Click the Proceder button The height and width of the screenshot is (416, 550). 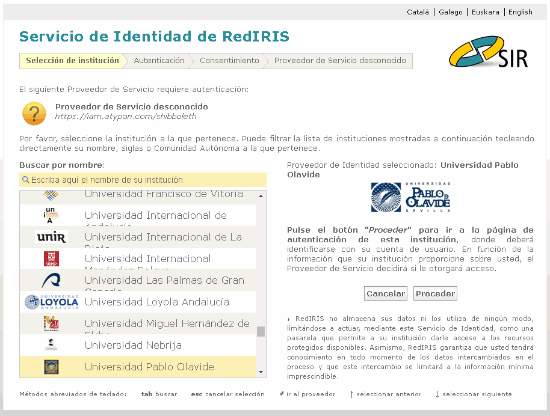[435, 294]
